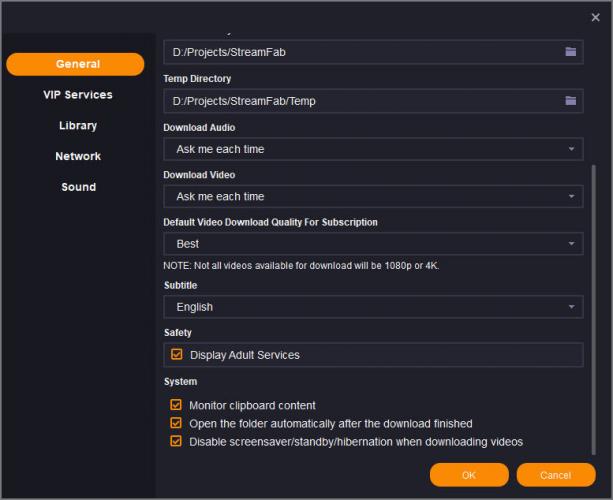The width and height of the screenshot is (613, 500).
Task: Switch to VIP Services tab
Action: (77, 95)
